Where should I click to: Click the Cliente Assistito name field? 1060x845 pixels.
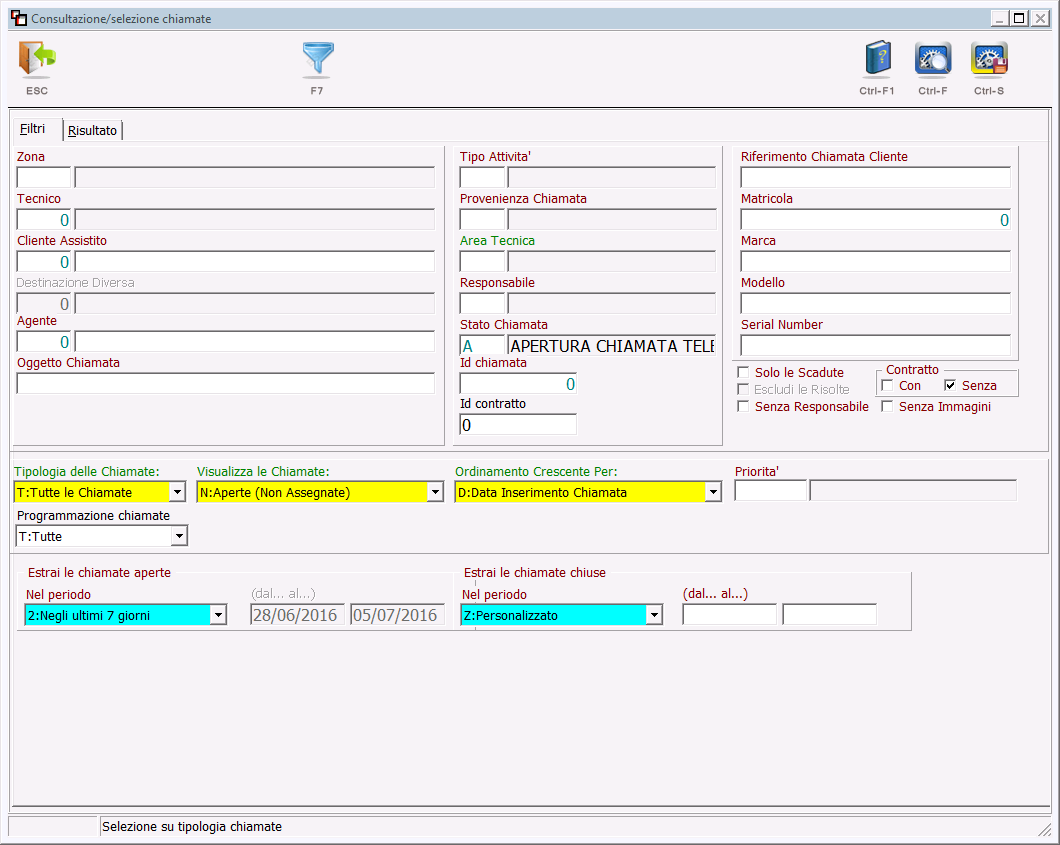click(x=254, y=262)
